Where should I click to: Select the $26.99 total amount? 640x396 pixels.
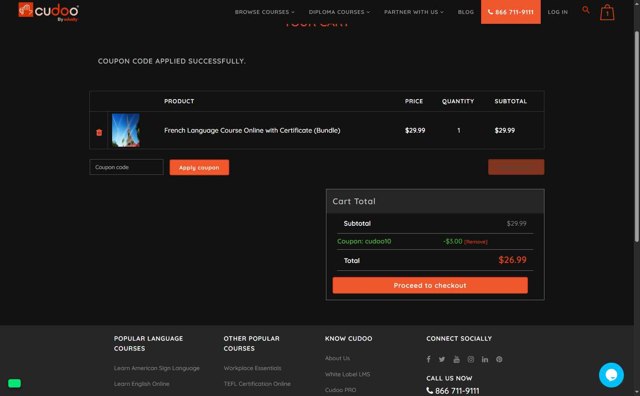click(512, 260)
